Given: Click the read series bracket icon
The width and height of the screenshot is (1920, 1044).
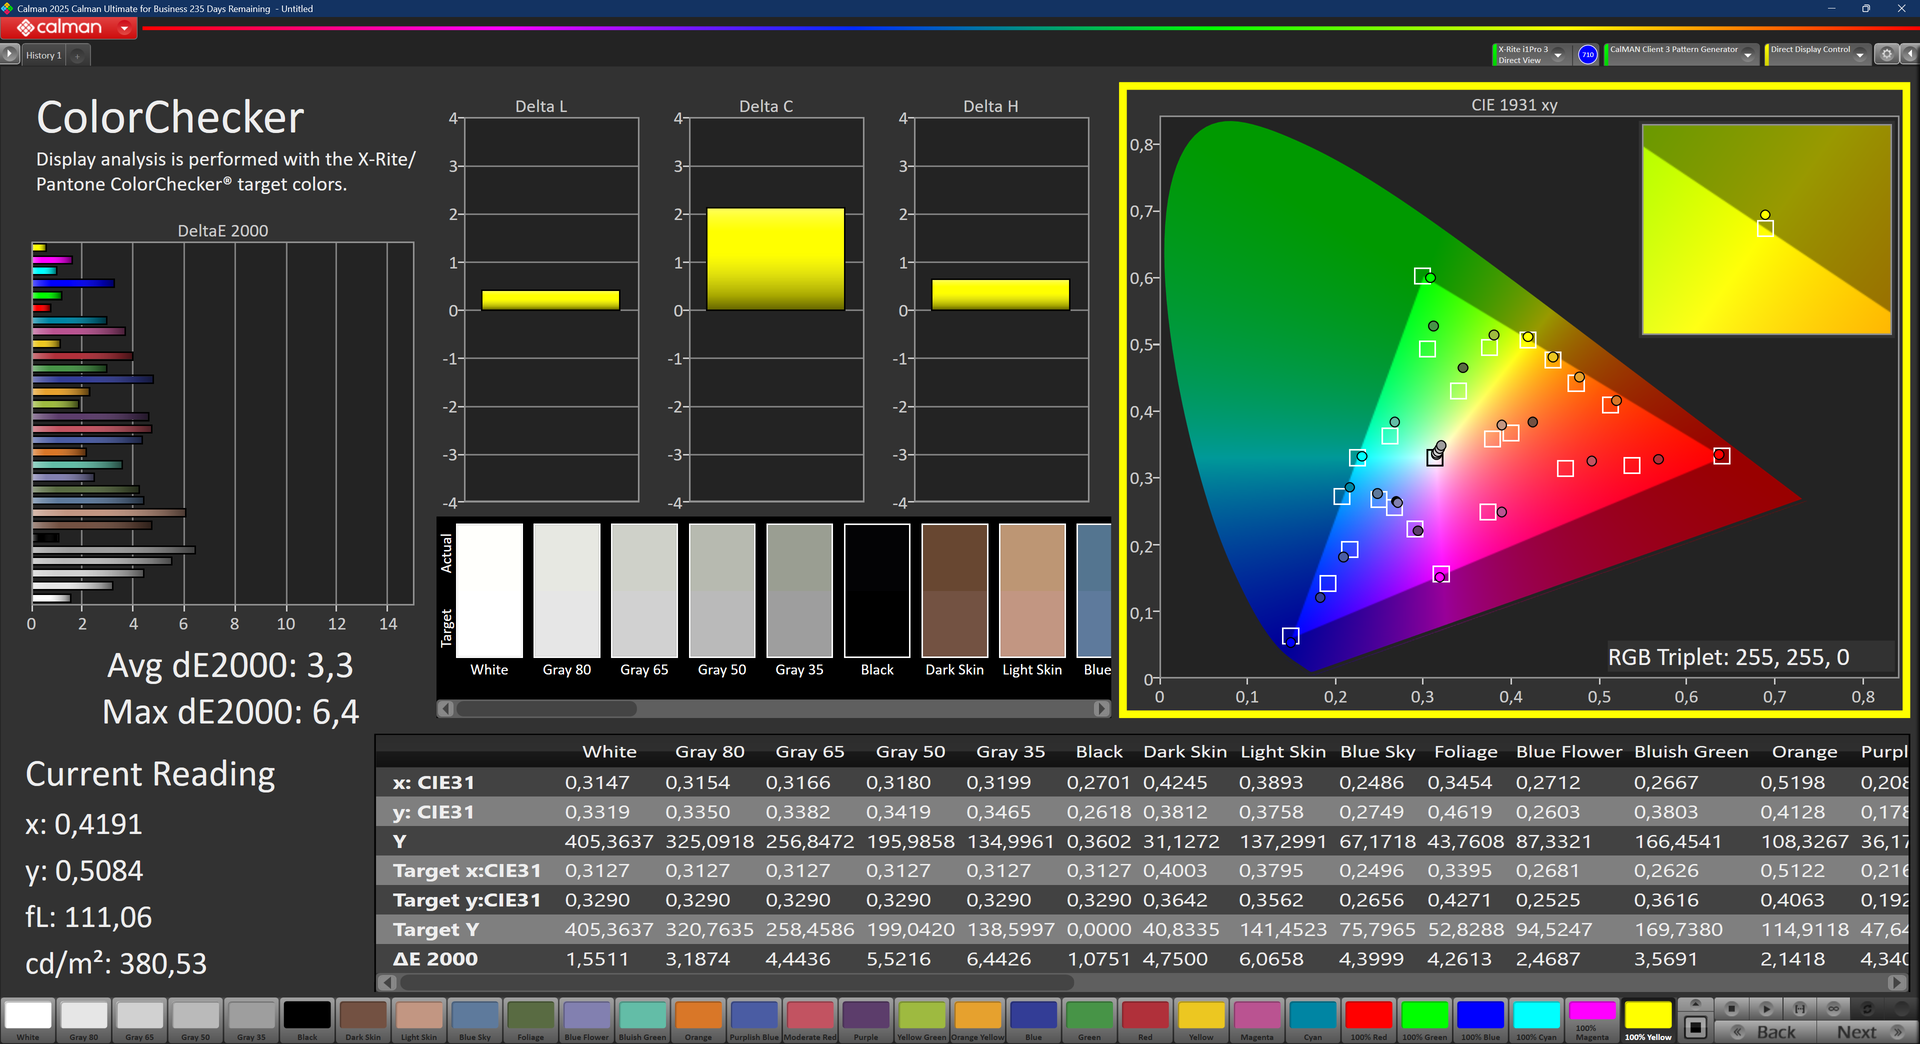Looking at the screenshot, I should click(x=1800, y=1008).
